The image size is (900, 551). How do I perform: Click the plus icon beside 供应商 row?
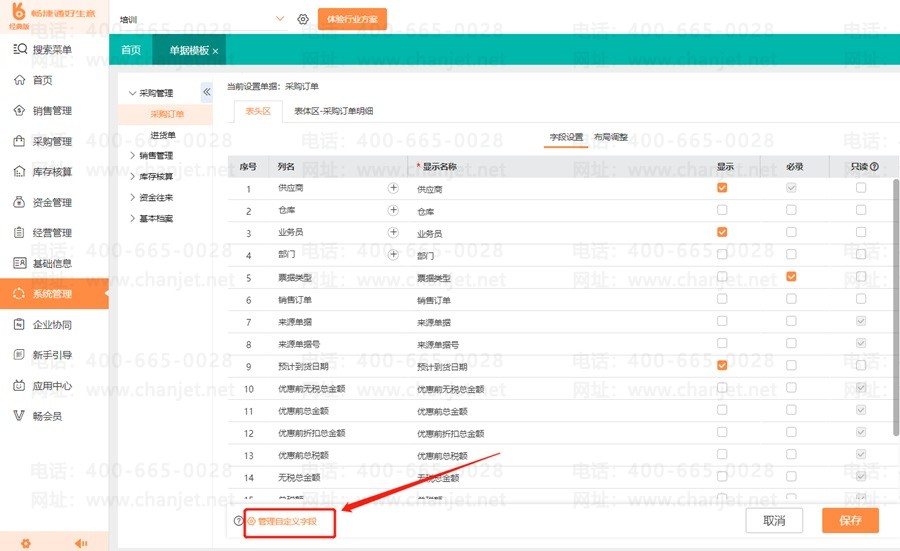pyautogui.click(x=393, y=188)
